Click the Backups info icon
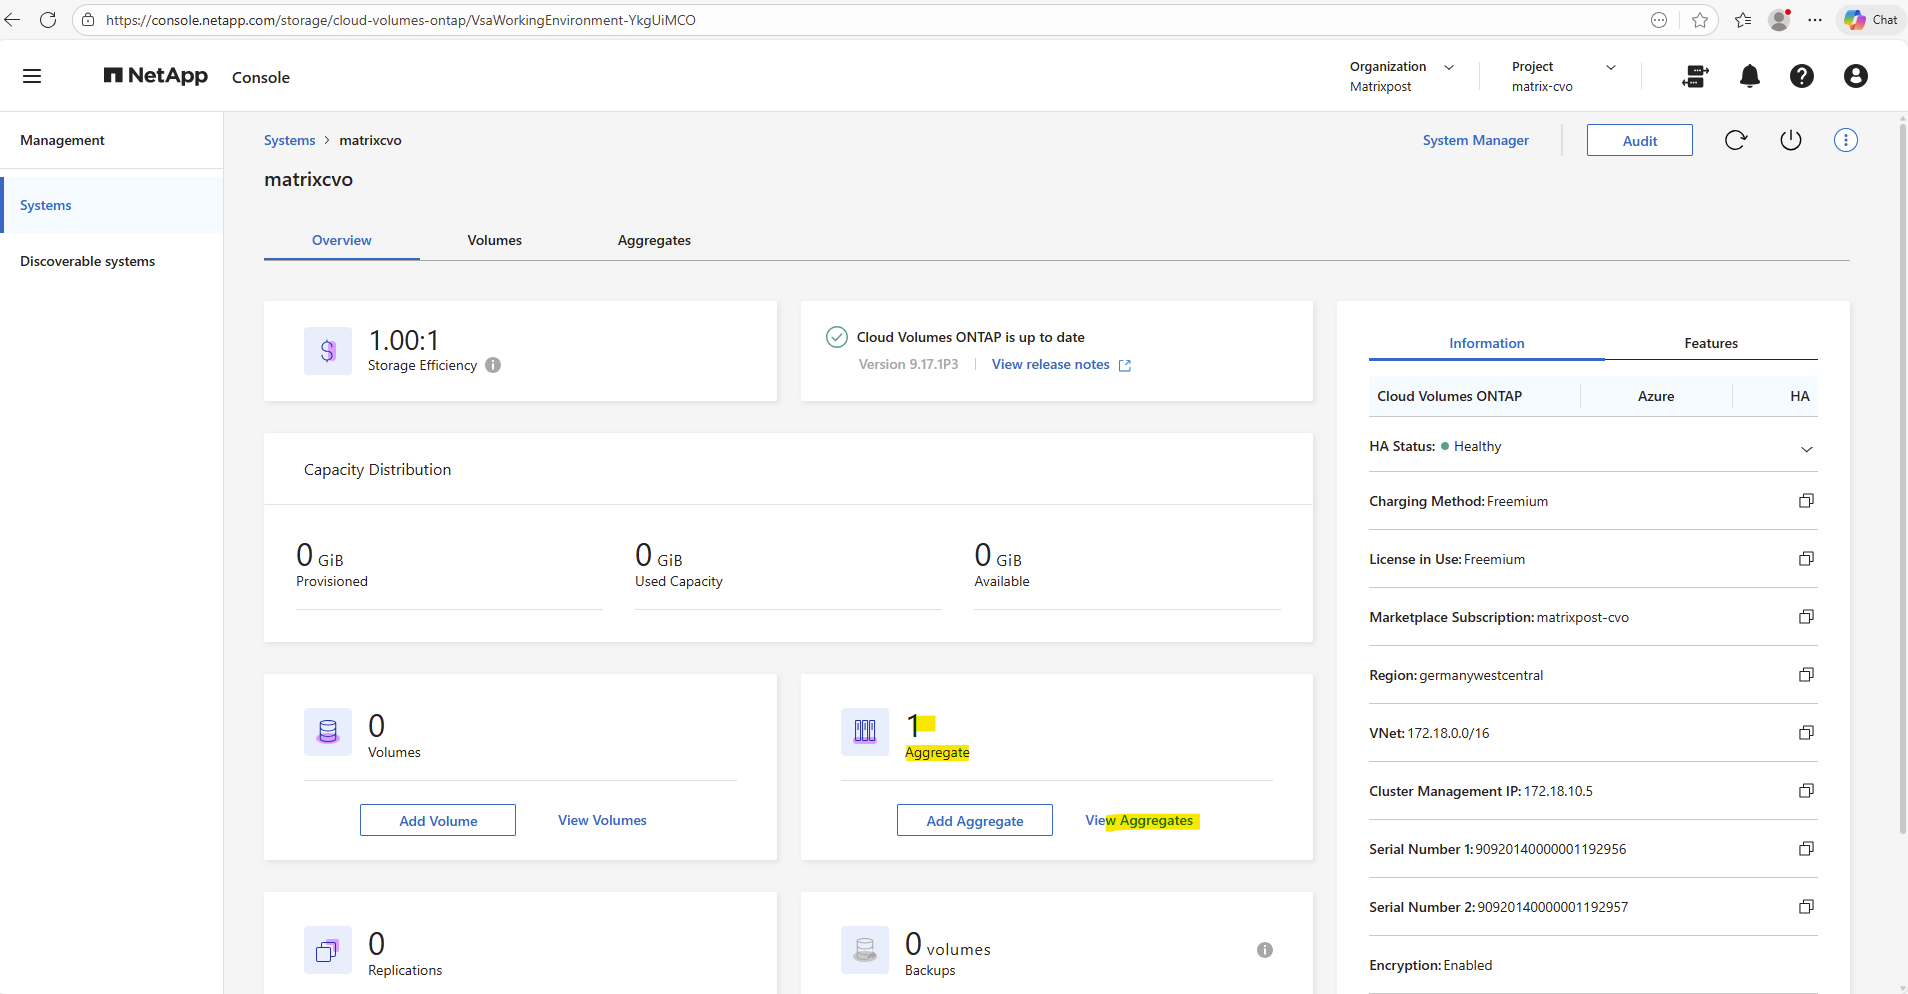 [1264, 950]
